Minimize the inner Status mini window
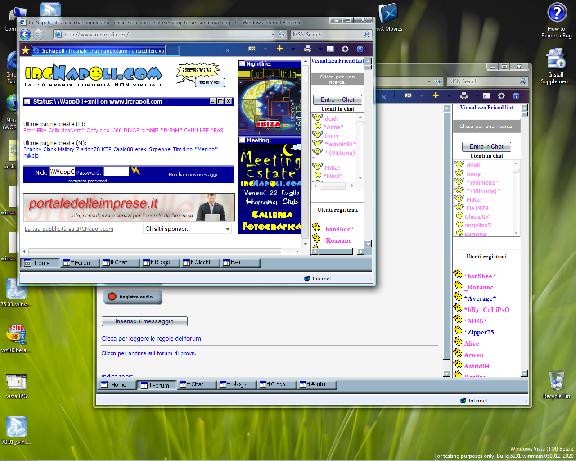The height and width of the screenshot is (461, 576). pos(213,101)
